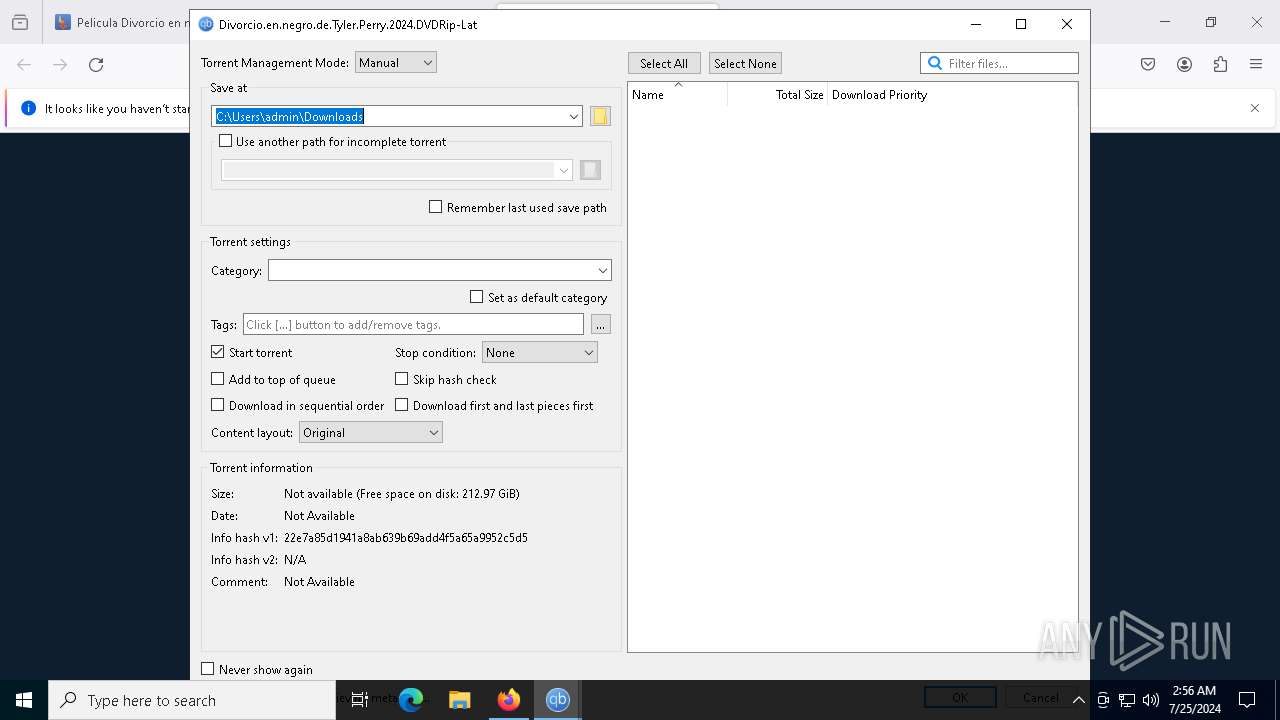Open save path folder browse icon

point(600,116)
